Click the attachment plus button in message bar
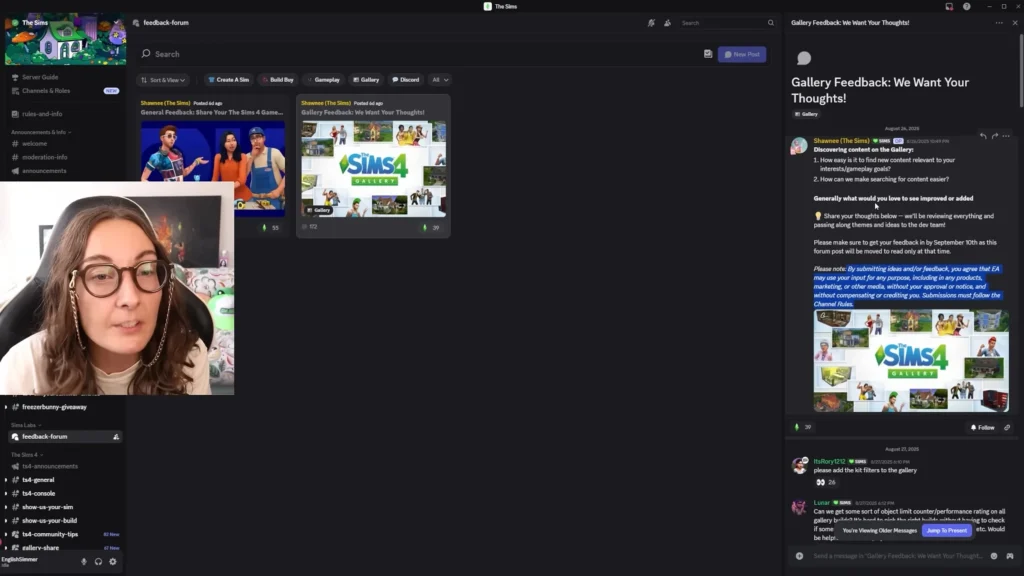The image size is (1024, 576). (x=799, y=556)
